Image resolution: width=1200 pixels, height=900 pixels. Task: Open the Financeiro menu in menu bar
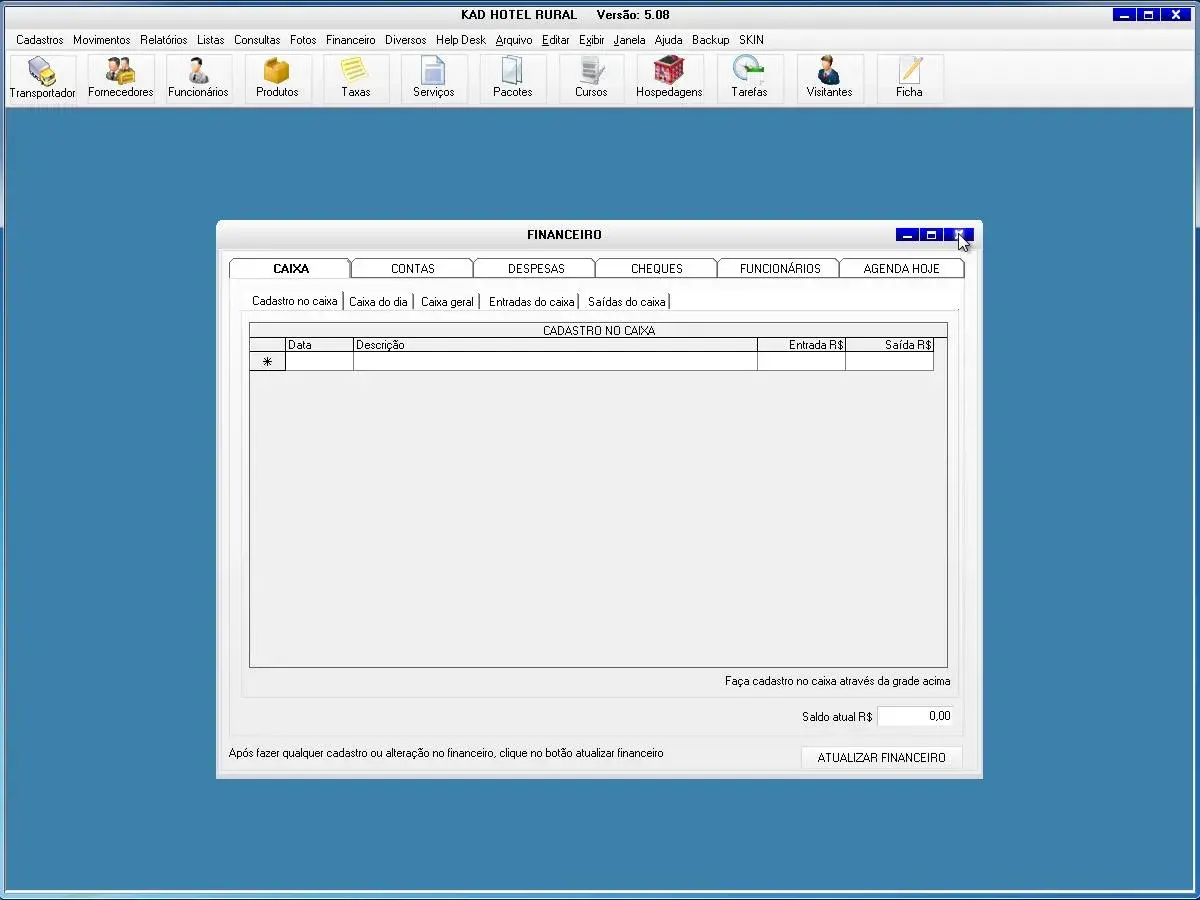(x=351, y=40)
